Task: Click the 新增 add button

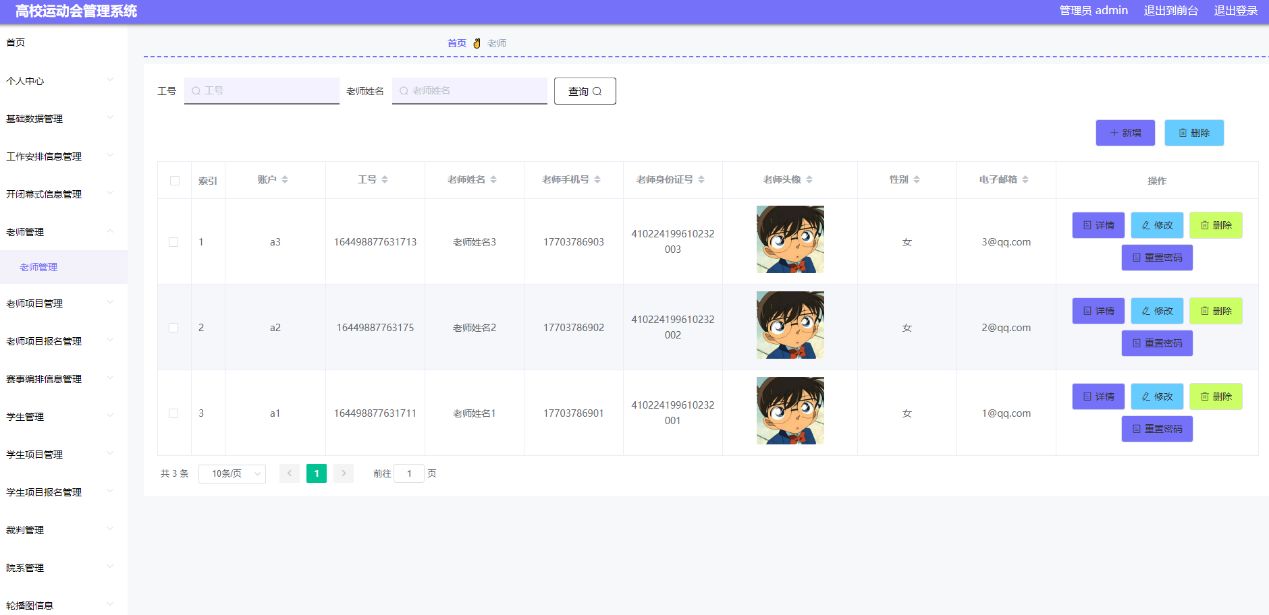Action: [x=1126, y=133]
